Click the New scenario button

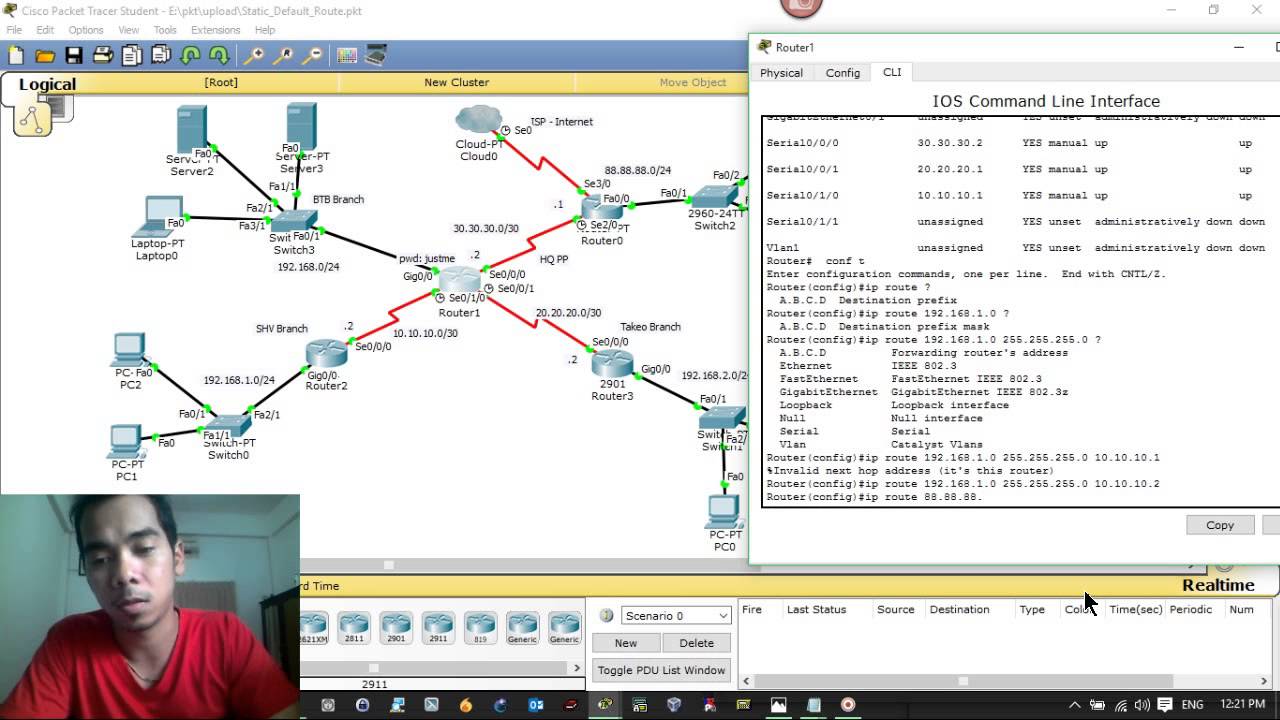click(x=626, y=643)
